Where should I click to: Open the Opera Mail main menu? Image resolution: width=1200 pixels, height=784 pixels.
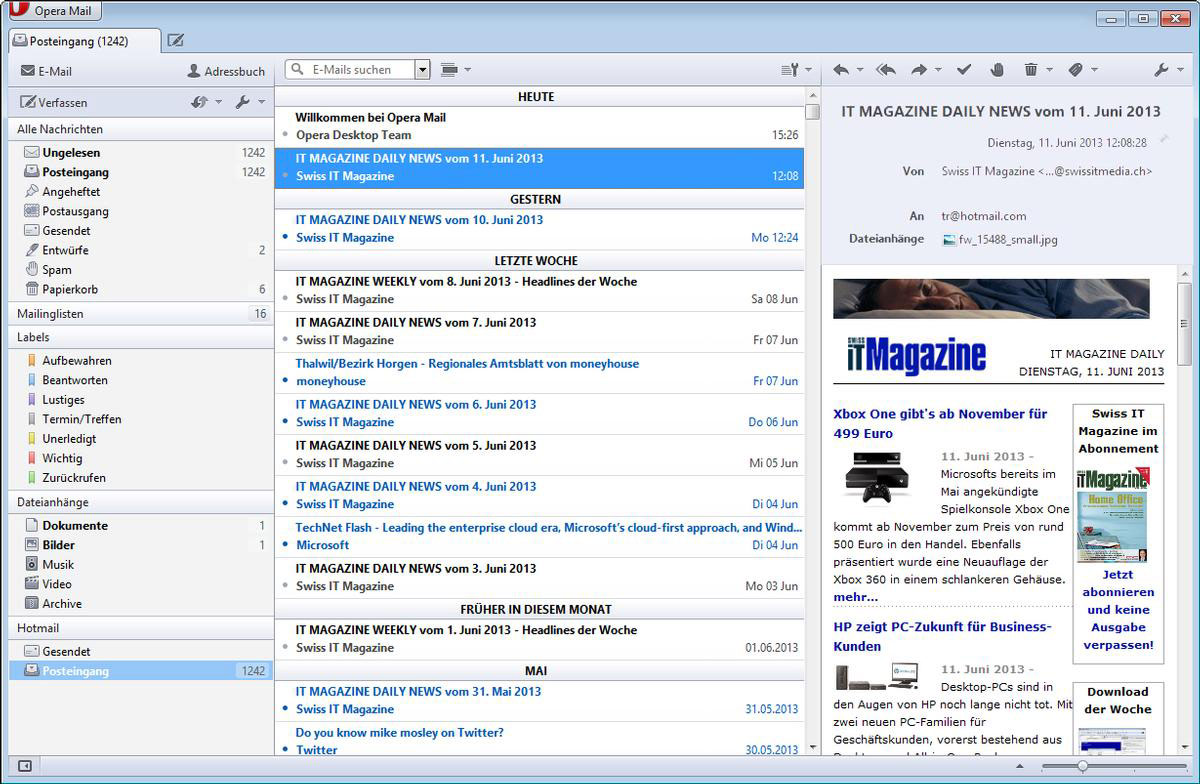54,11
